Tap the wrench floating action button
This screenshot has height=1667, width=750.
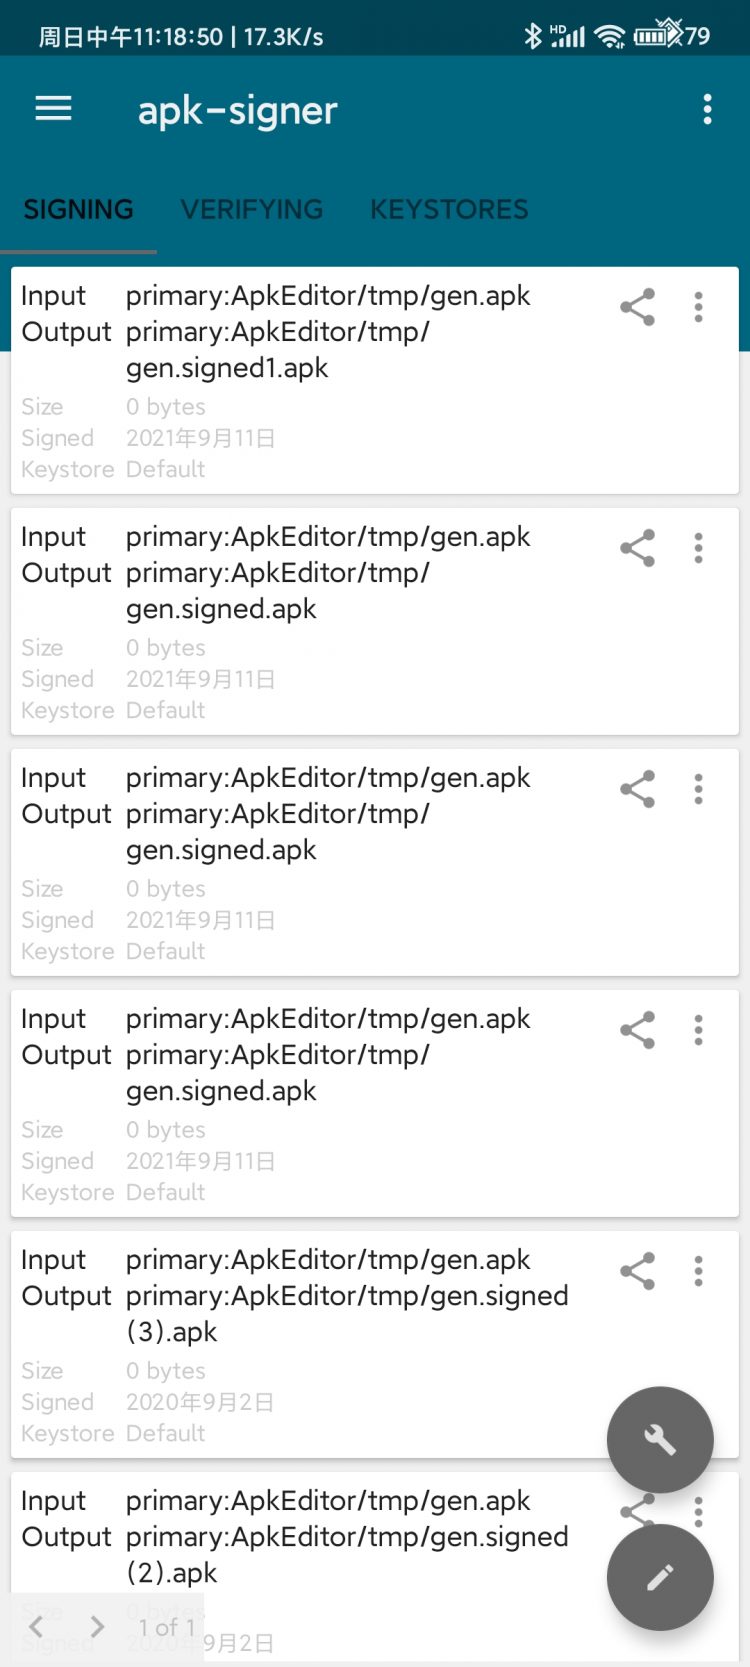click(660, 1438)
